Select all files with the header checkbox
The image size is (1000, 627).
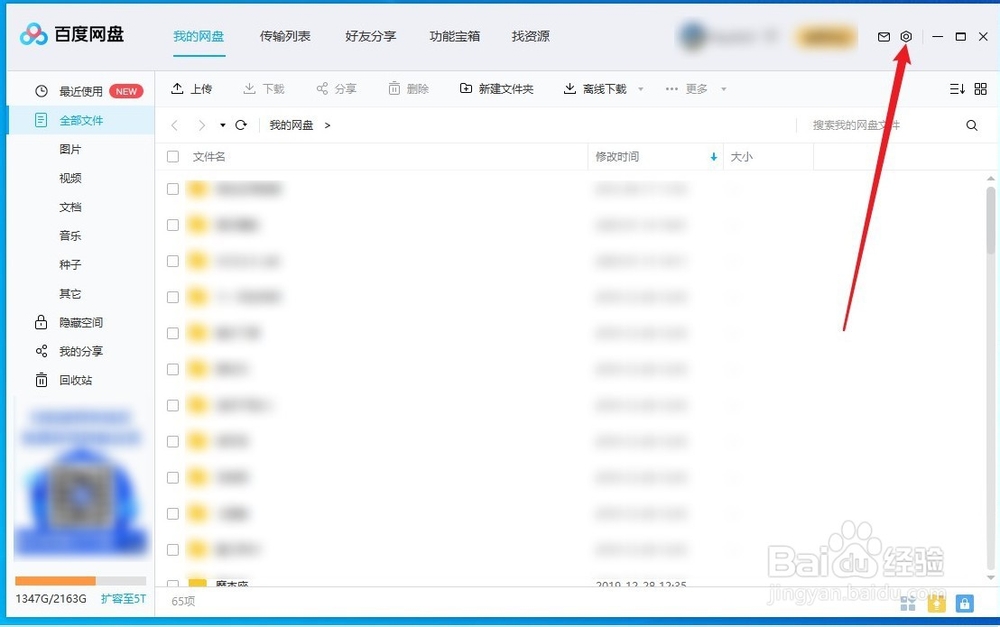pyautogui.click(x=172, y=156)
